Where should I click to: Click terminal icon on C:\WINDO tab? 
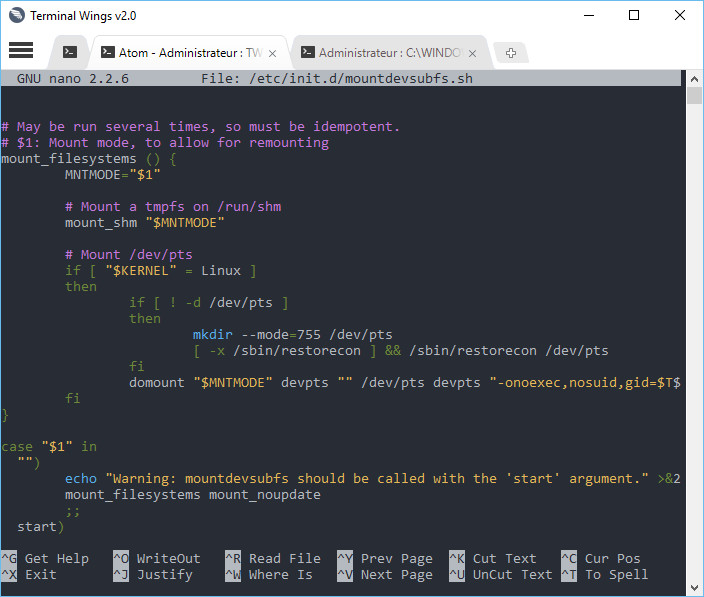coord(308,52)
